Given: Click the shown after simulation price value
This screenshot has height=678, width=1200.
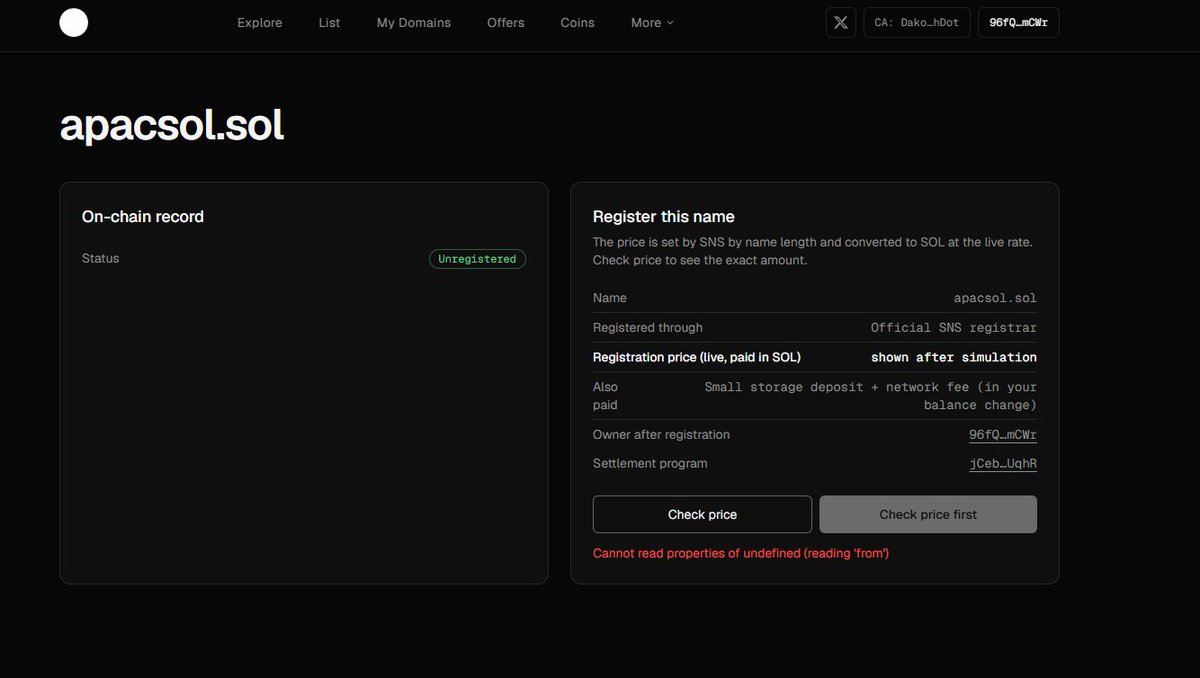Looking at the screenshot, I should (x=954, y=357).
